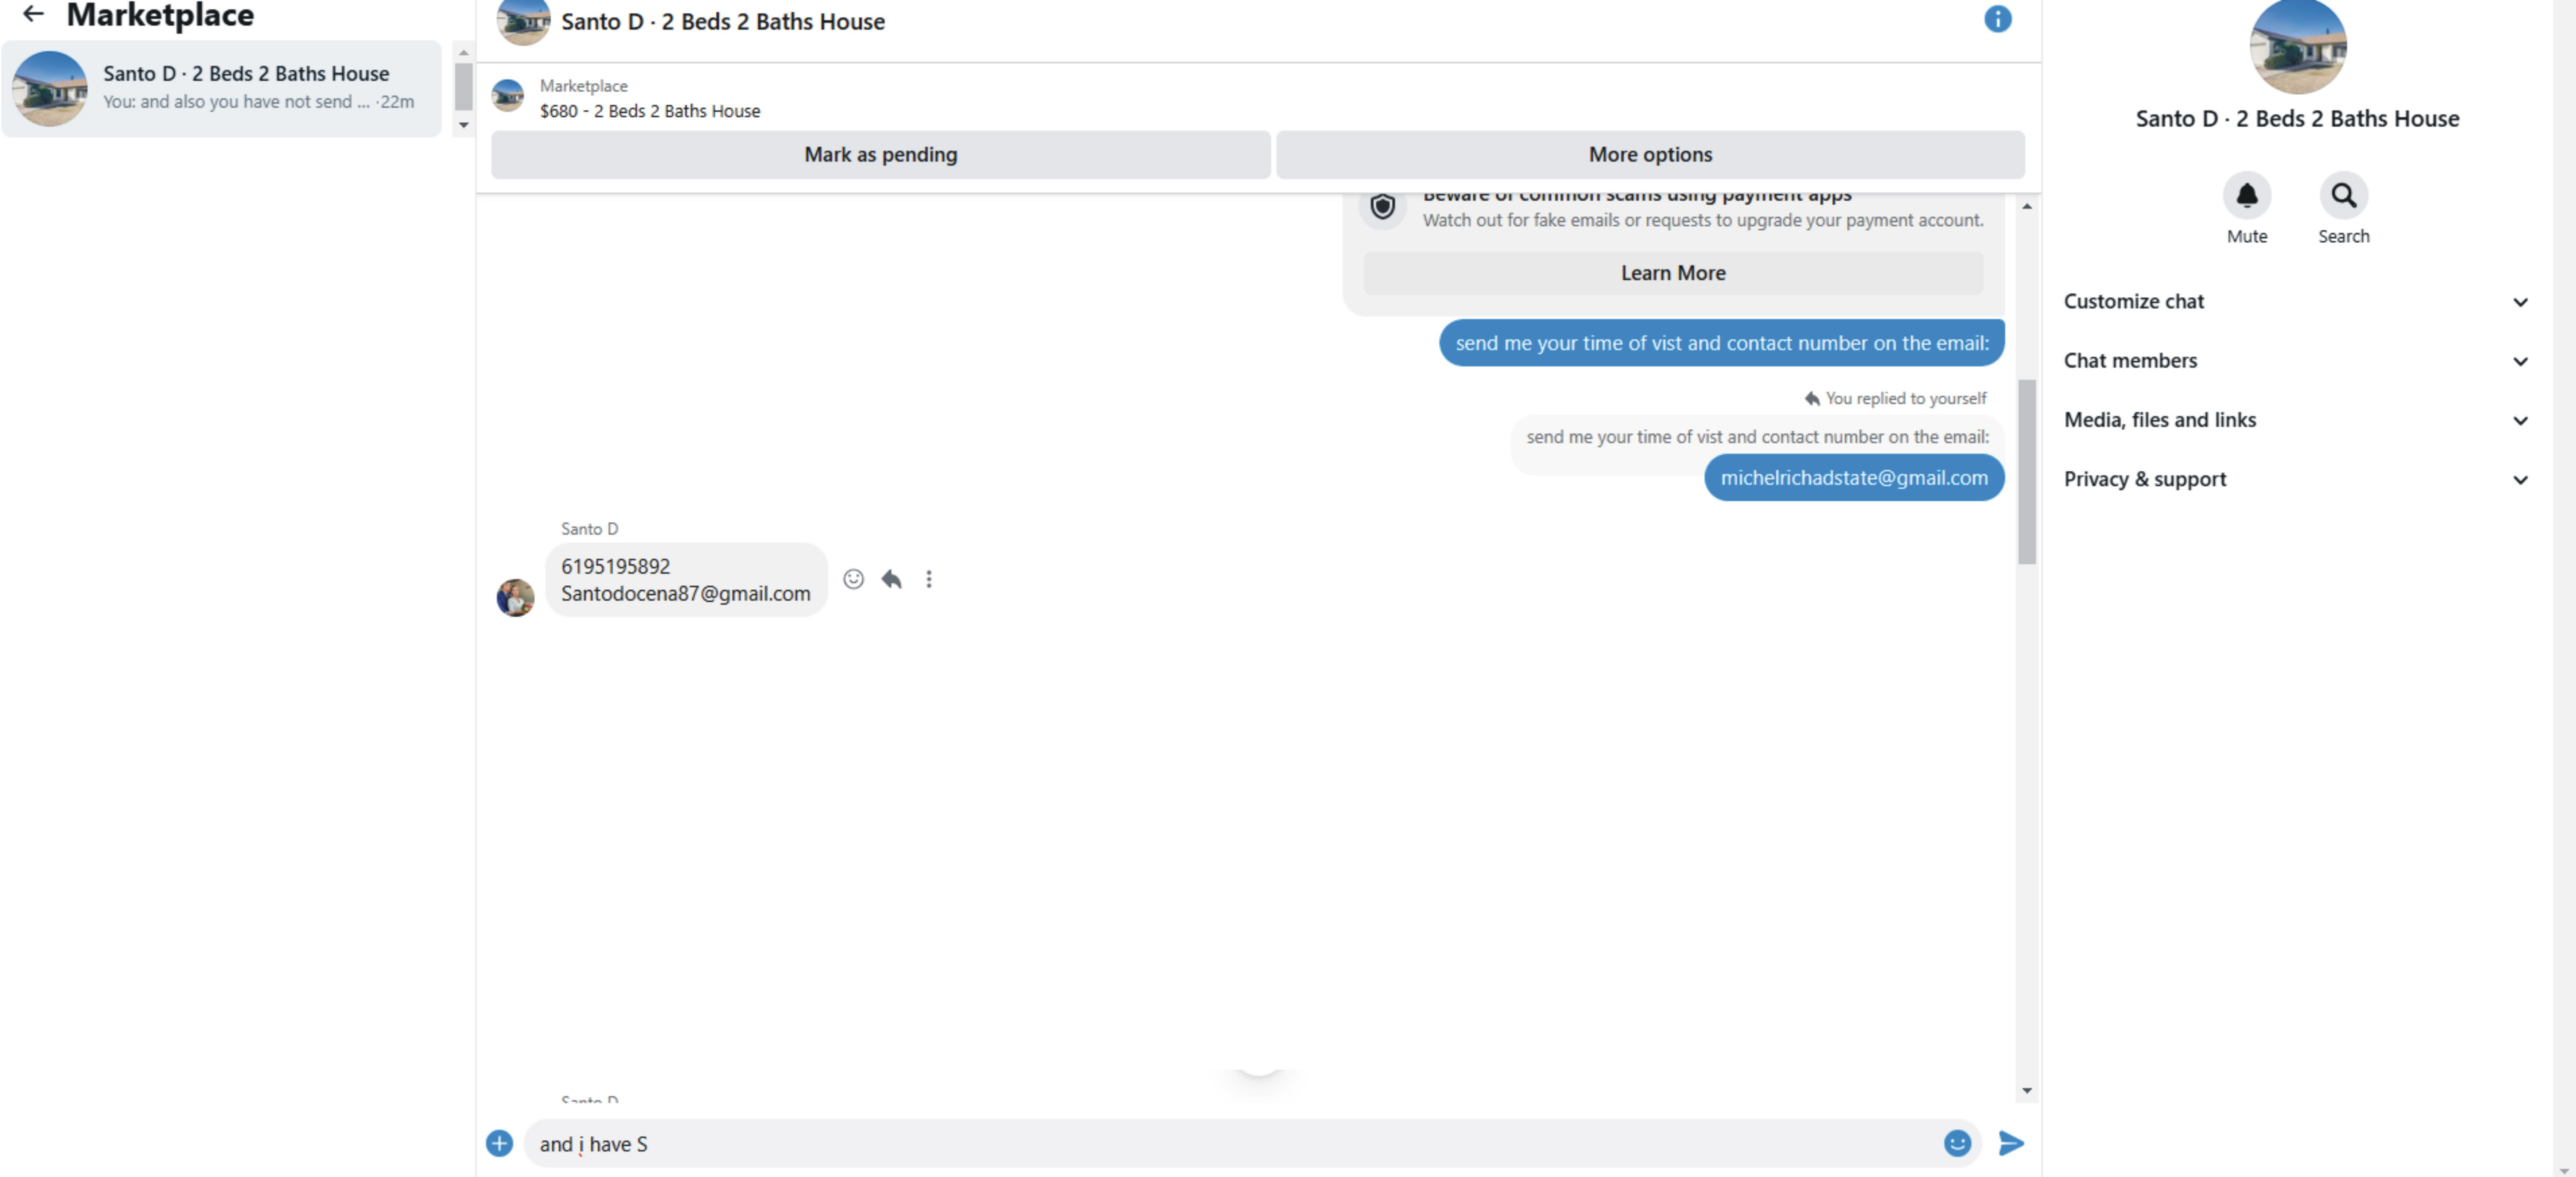Open the More options button

click(x=1650, y=155)
